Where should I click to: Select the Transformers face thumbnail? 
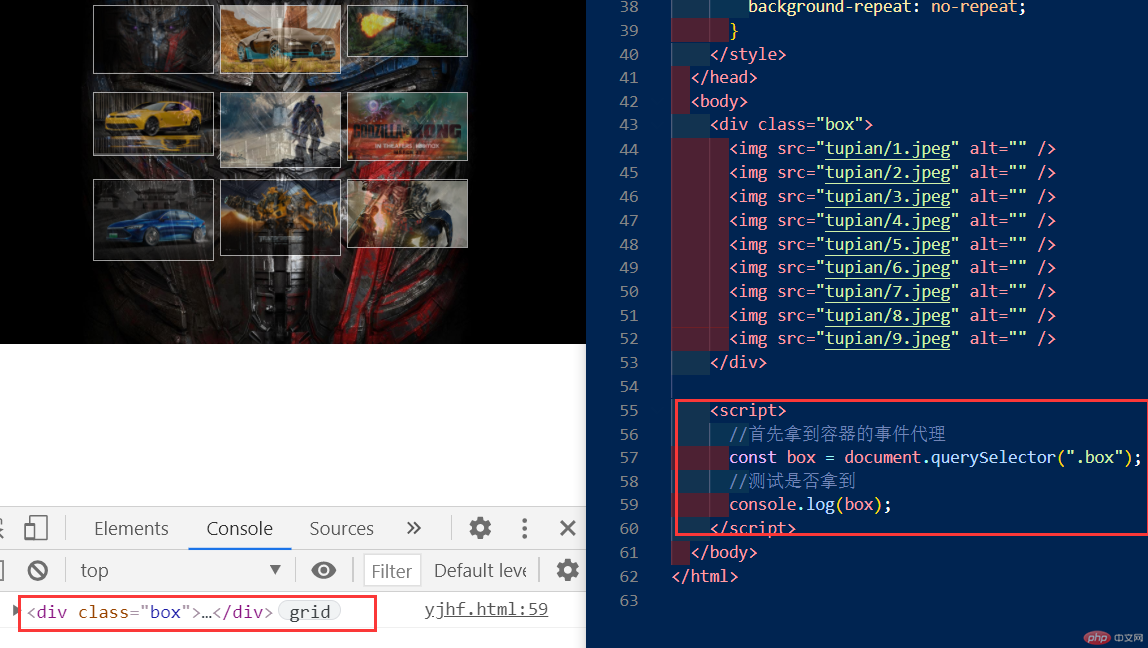coord(154,40)
